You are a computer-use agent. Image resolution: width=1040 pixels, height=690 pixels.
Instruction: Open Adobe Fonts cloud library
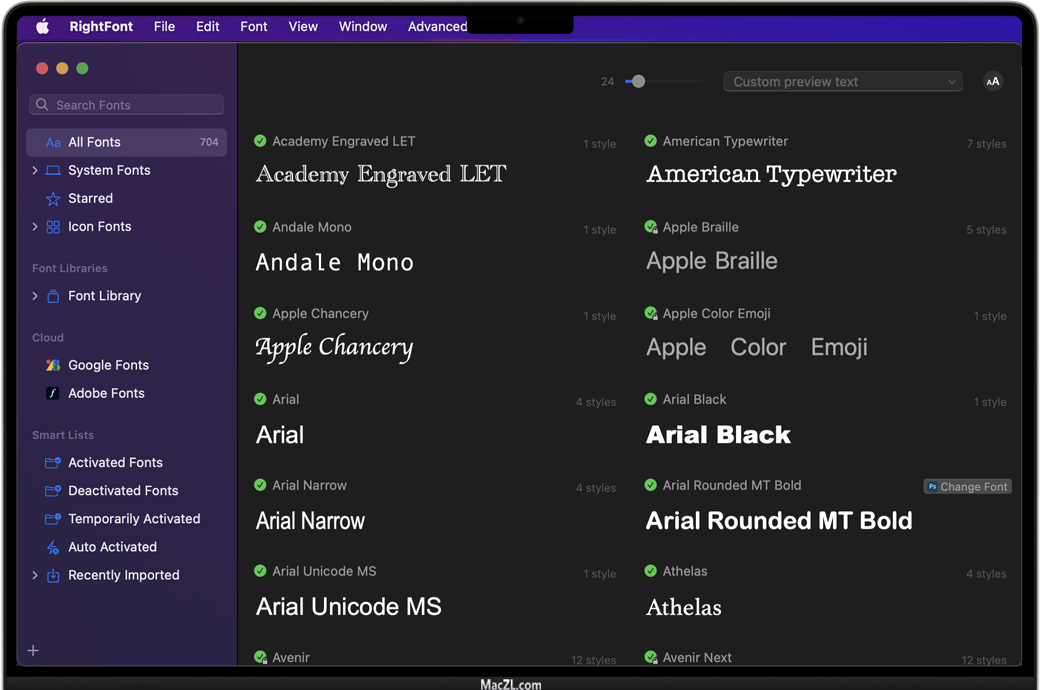tap(106, 393)
